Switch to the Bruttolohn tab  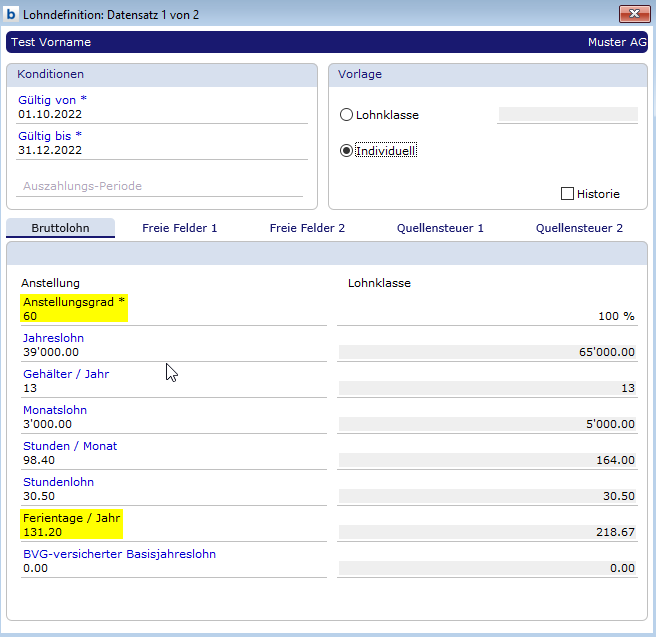[x=60, y=228]
